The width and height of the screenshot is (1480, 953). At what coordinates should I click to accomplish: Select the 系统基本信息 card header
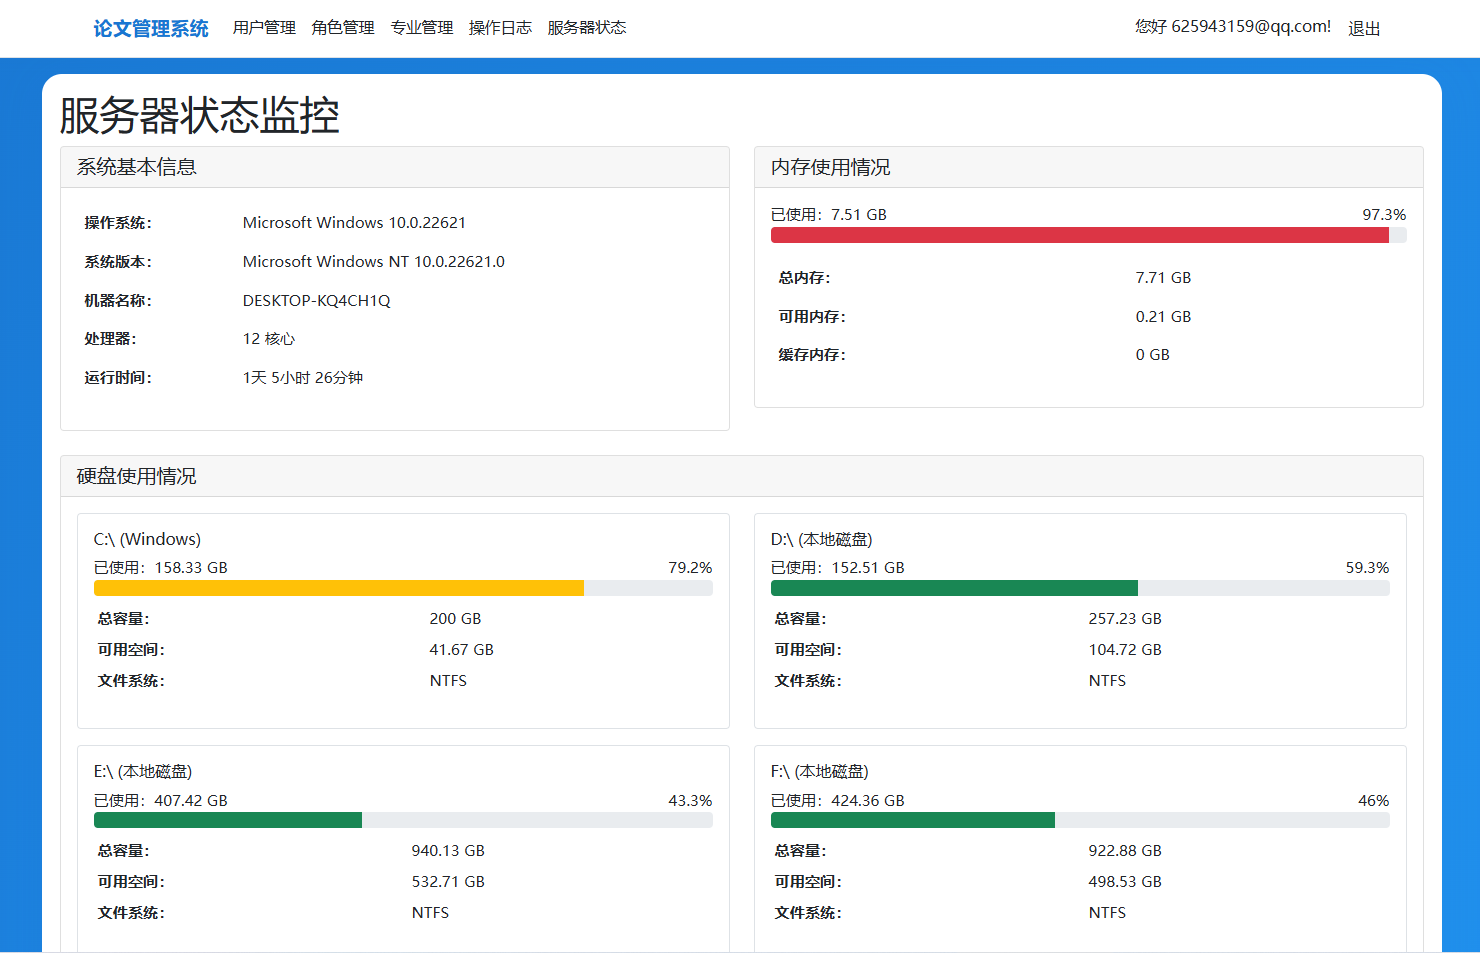pyautogui.click(x=395, y=167)
